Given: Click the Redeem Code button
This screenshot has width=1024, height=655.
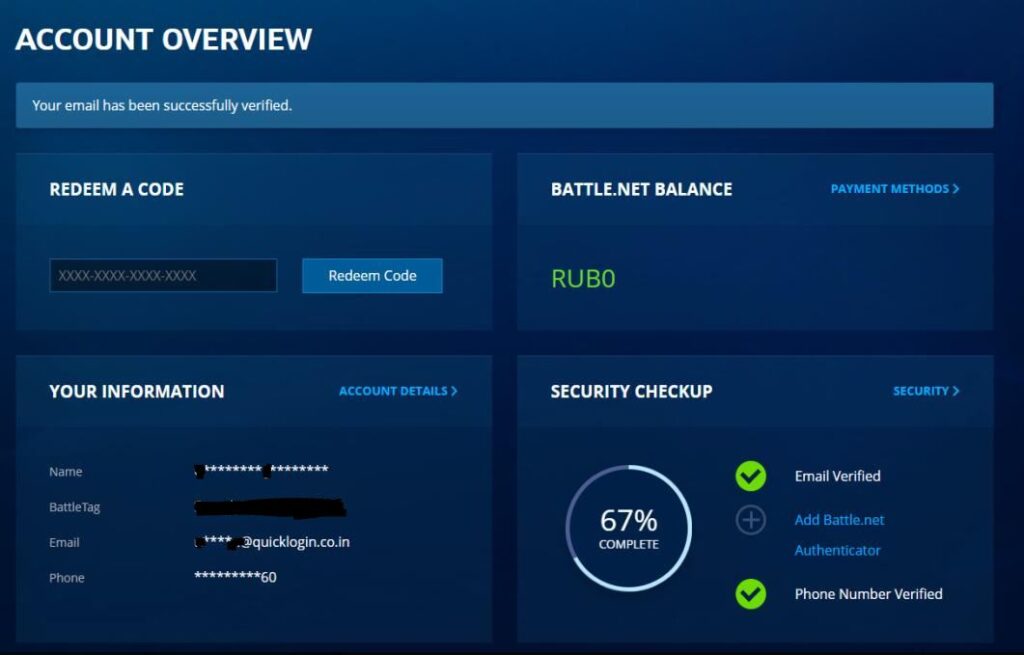Looking at the screenshot, I should pos(372,276).
